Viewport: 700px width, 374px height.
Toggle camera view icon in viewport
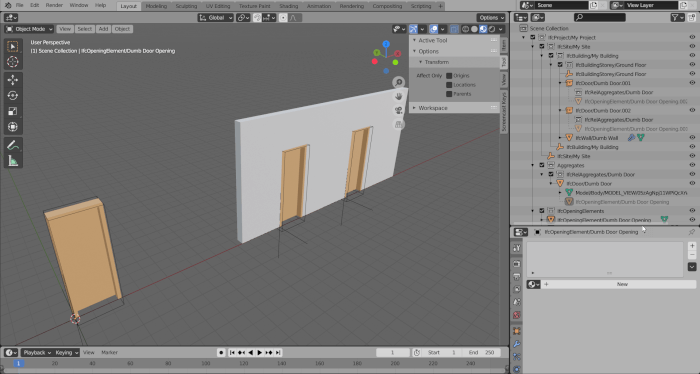pos(399,110)
